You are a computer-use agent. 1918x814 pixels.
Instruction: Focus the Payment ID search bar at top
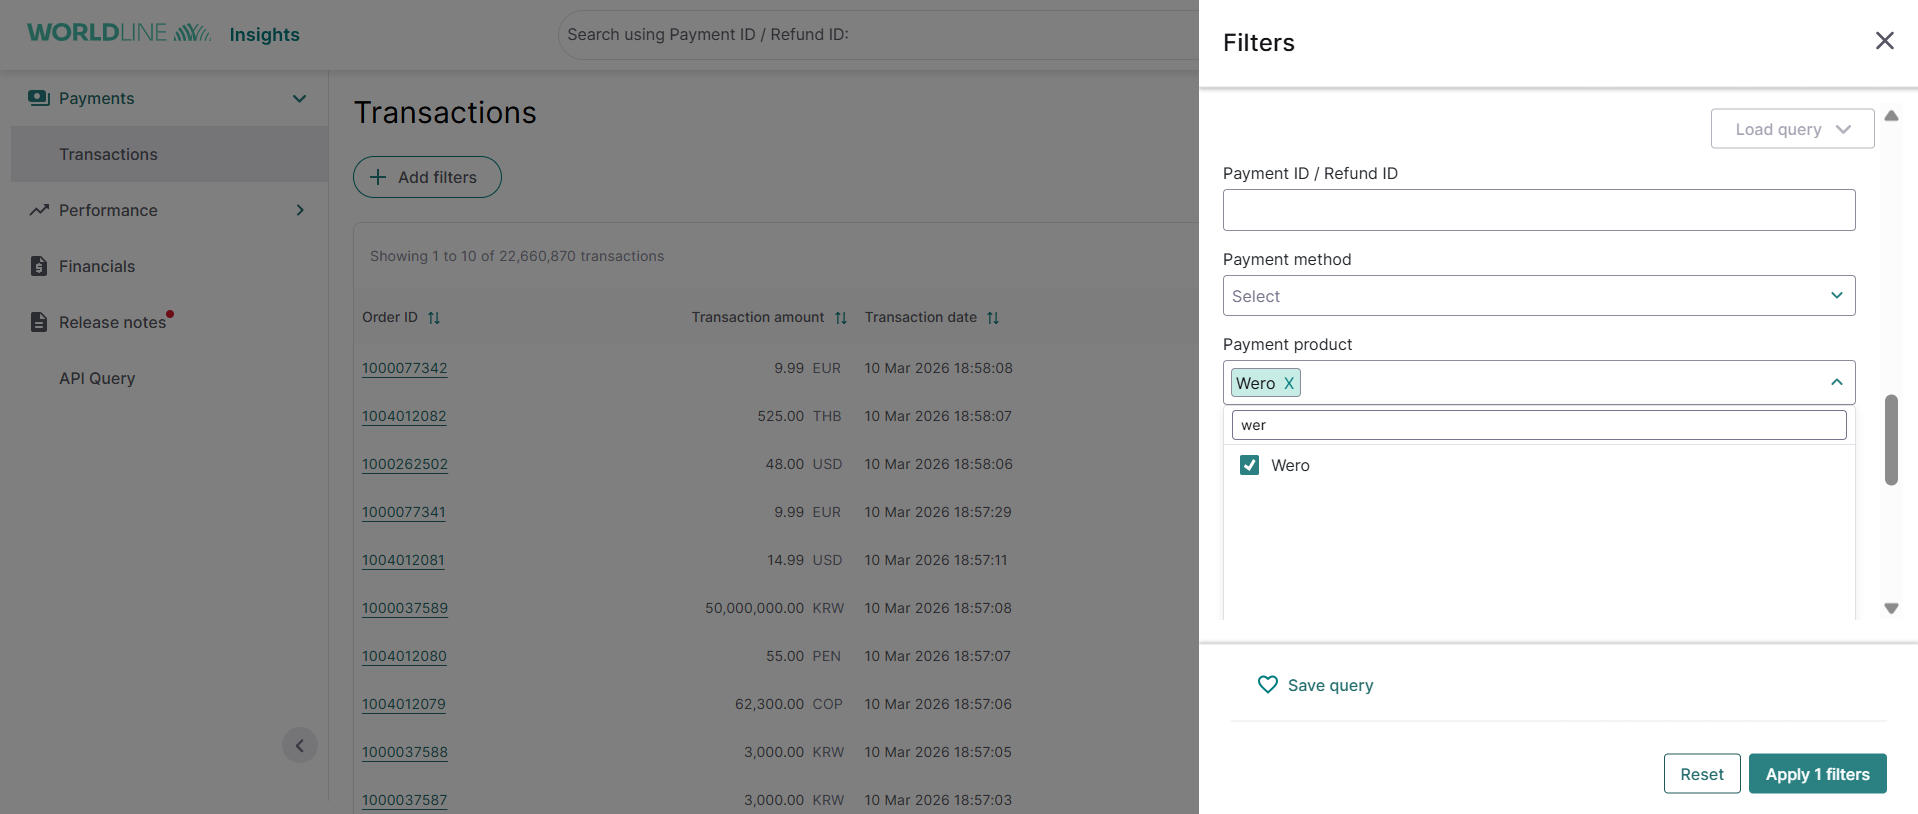coord(880,34)
